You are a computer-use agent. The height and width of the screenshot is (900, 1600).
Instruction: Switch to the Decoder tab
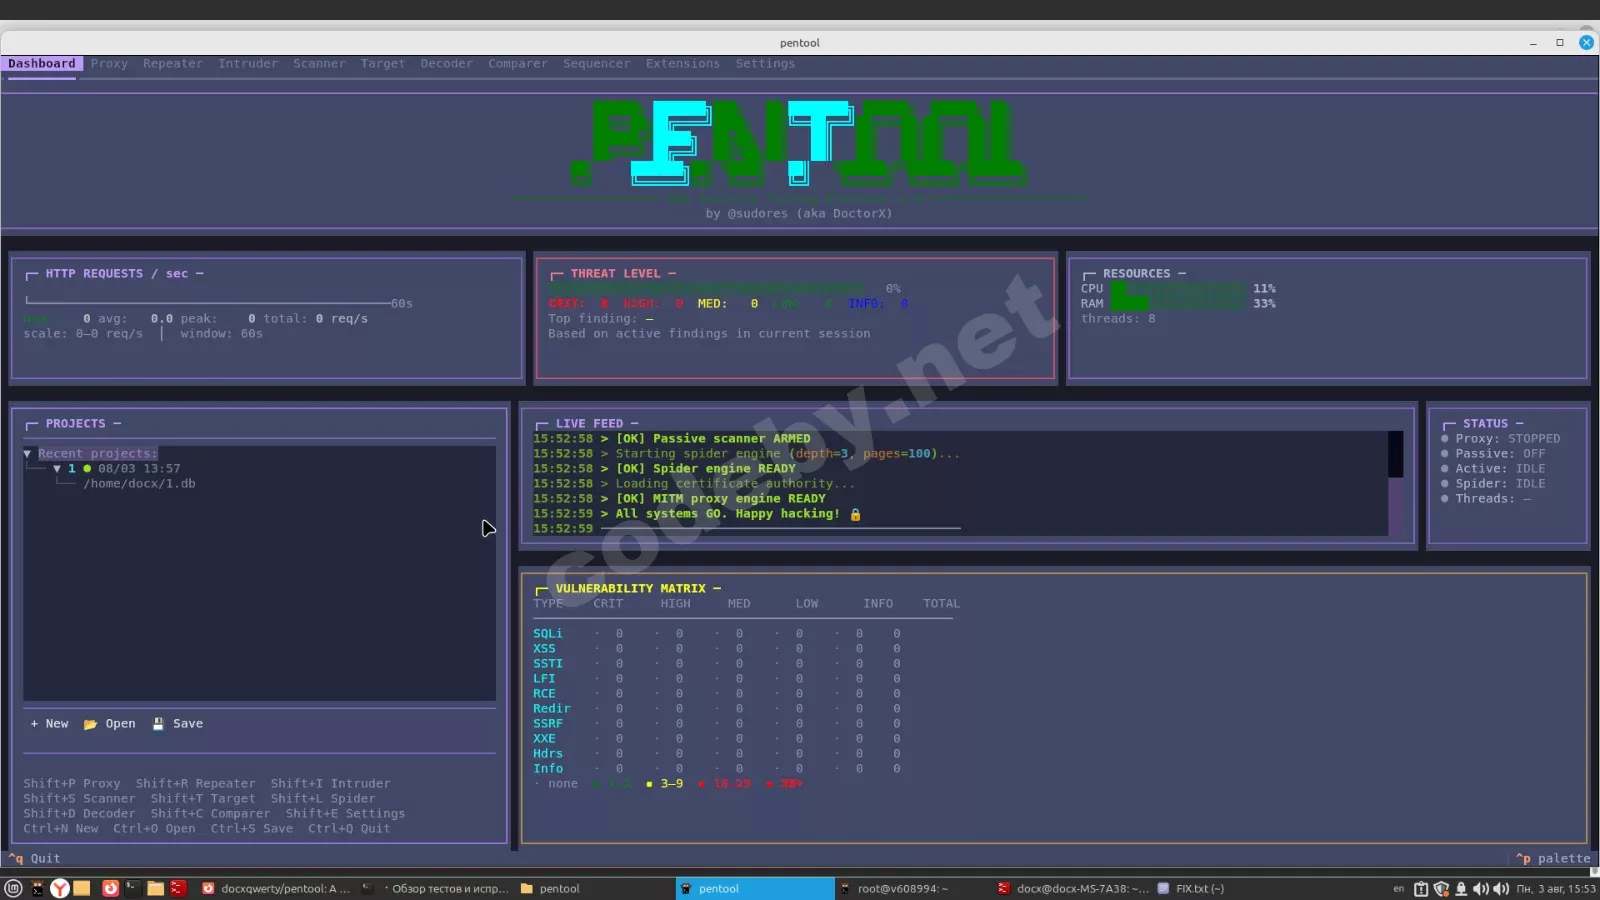click(446, 64)
